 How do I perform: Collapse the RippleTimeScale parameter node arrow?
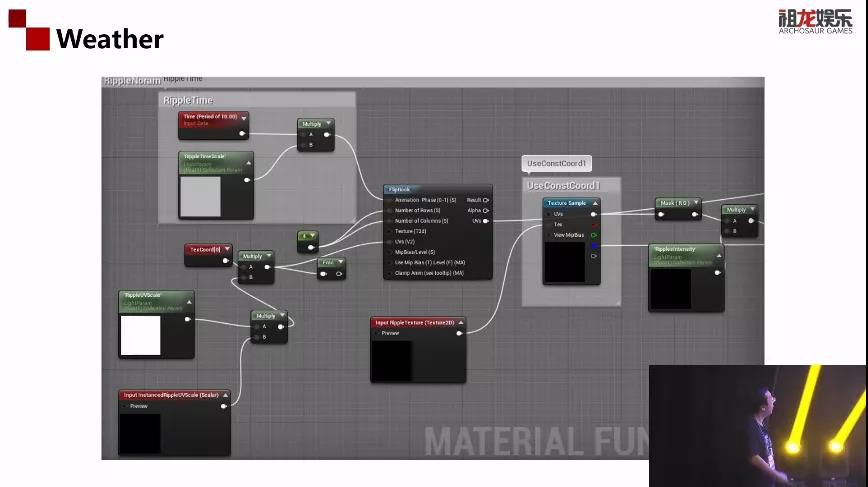point(248,163)
